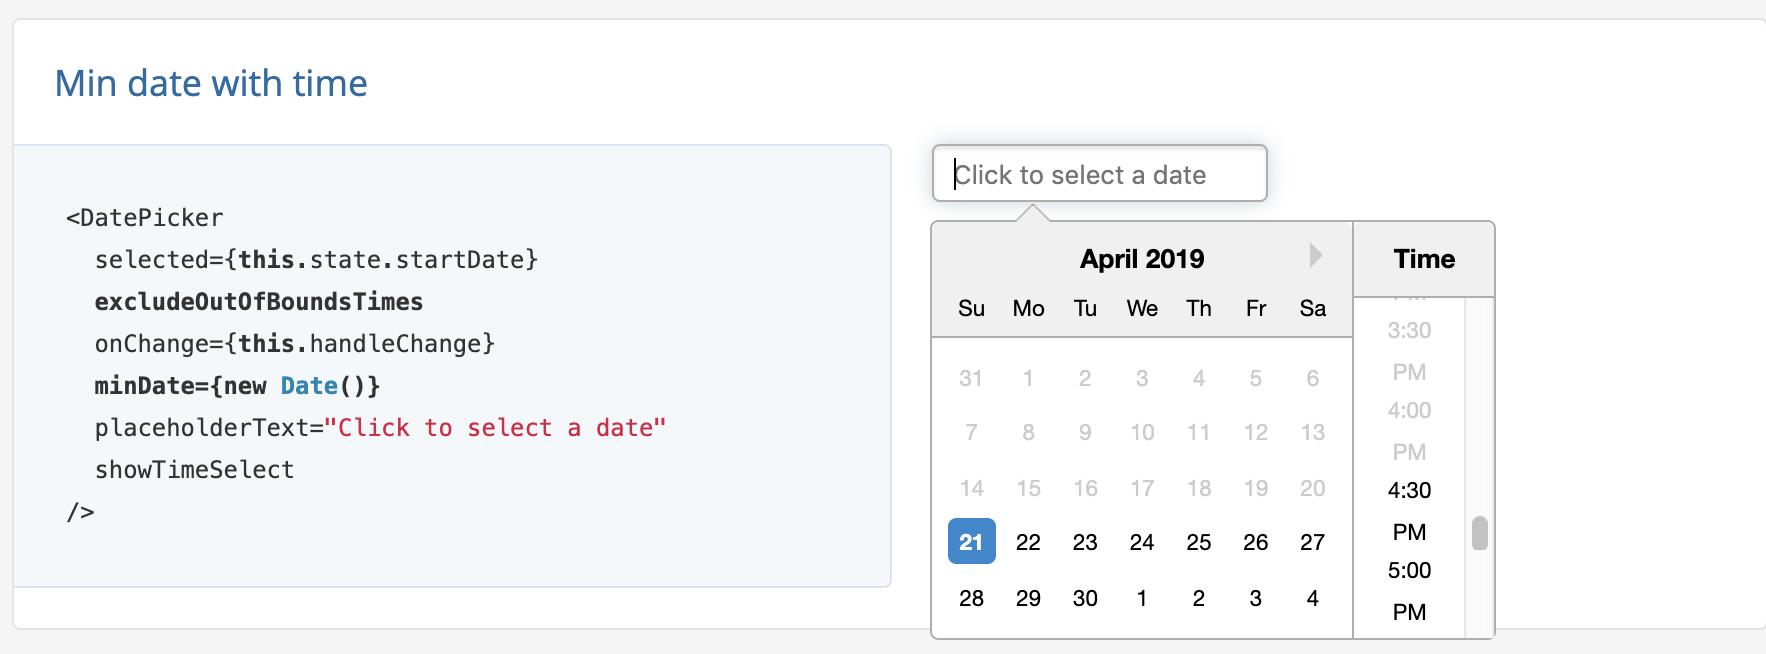The image size is (1766, 654).
Task: Click the April 2019 month label
Action: (1141, 258)
